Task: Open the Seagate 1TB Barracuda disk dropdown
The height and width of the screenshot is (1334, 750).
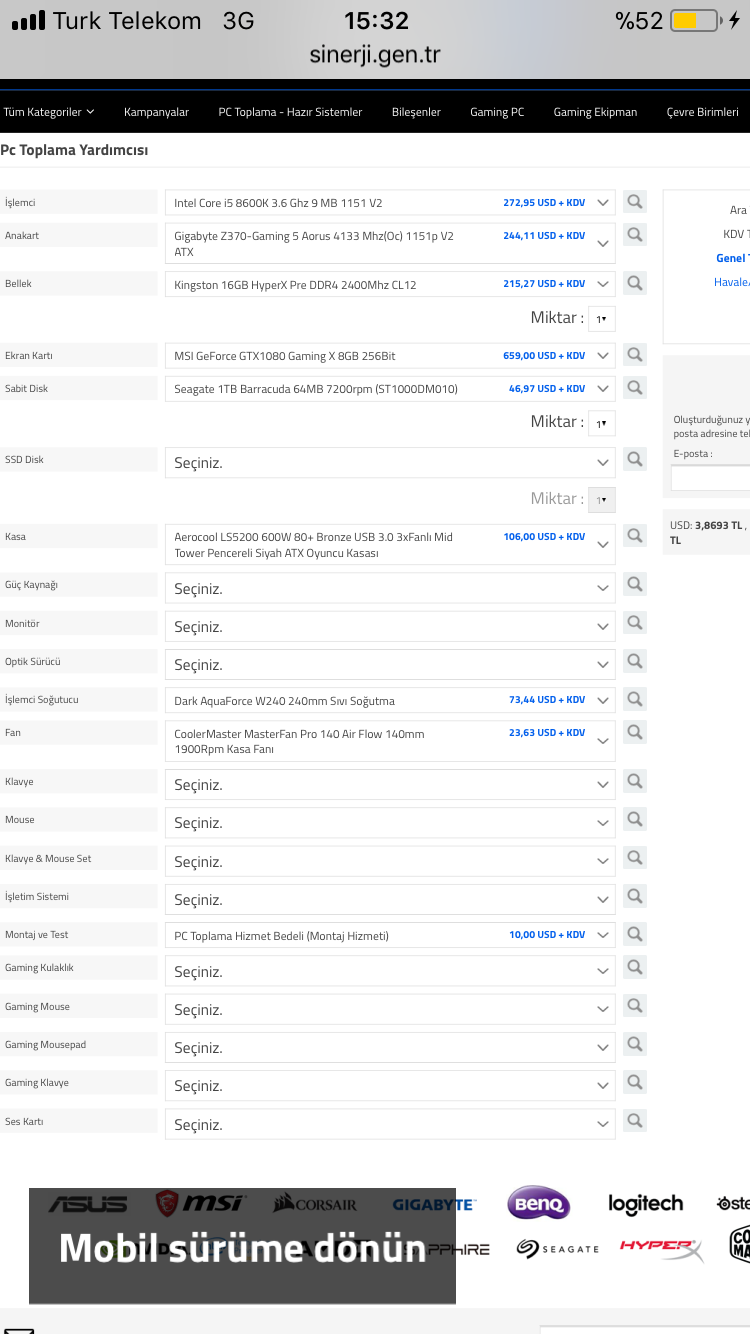Action: (390, 388)
